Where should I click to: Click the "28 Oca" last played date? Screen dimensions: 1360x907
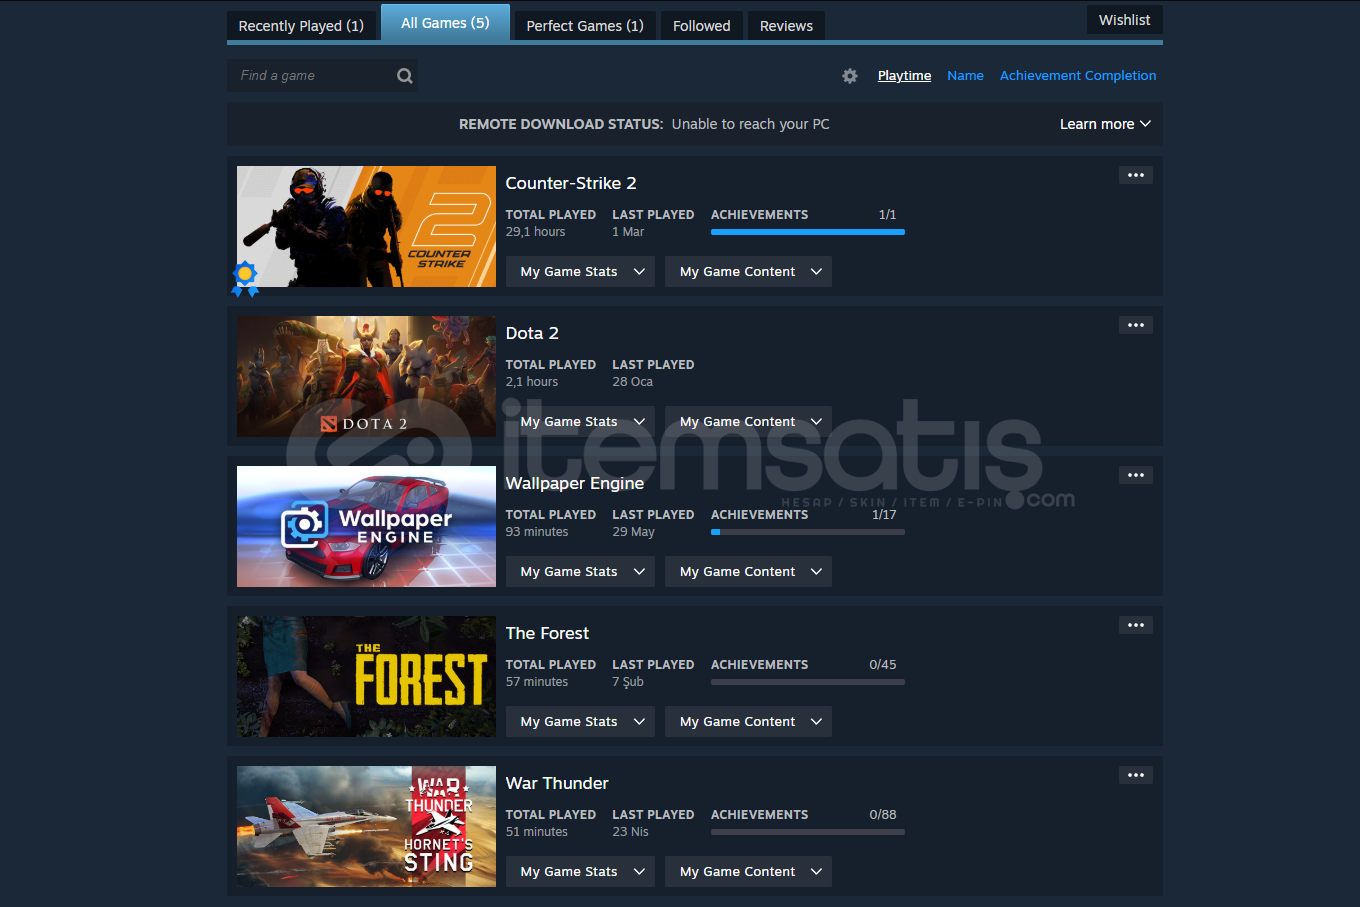coord(632,382)
